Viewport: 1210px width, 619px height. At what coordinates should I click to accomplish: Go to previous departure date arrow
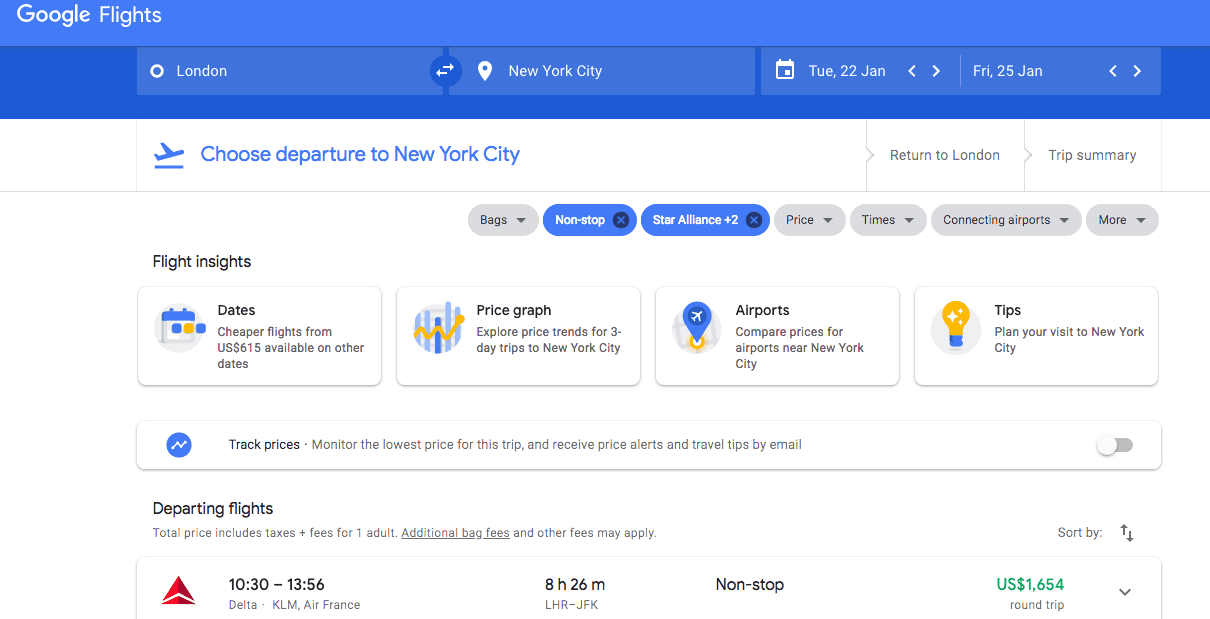coord(911,71)
